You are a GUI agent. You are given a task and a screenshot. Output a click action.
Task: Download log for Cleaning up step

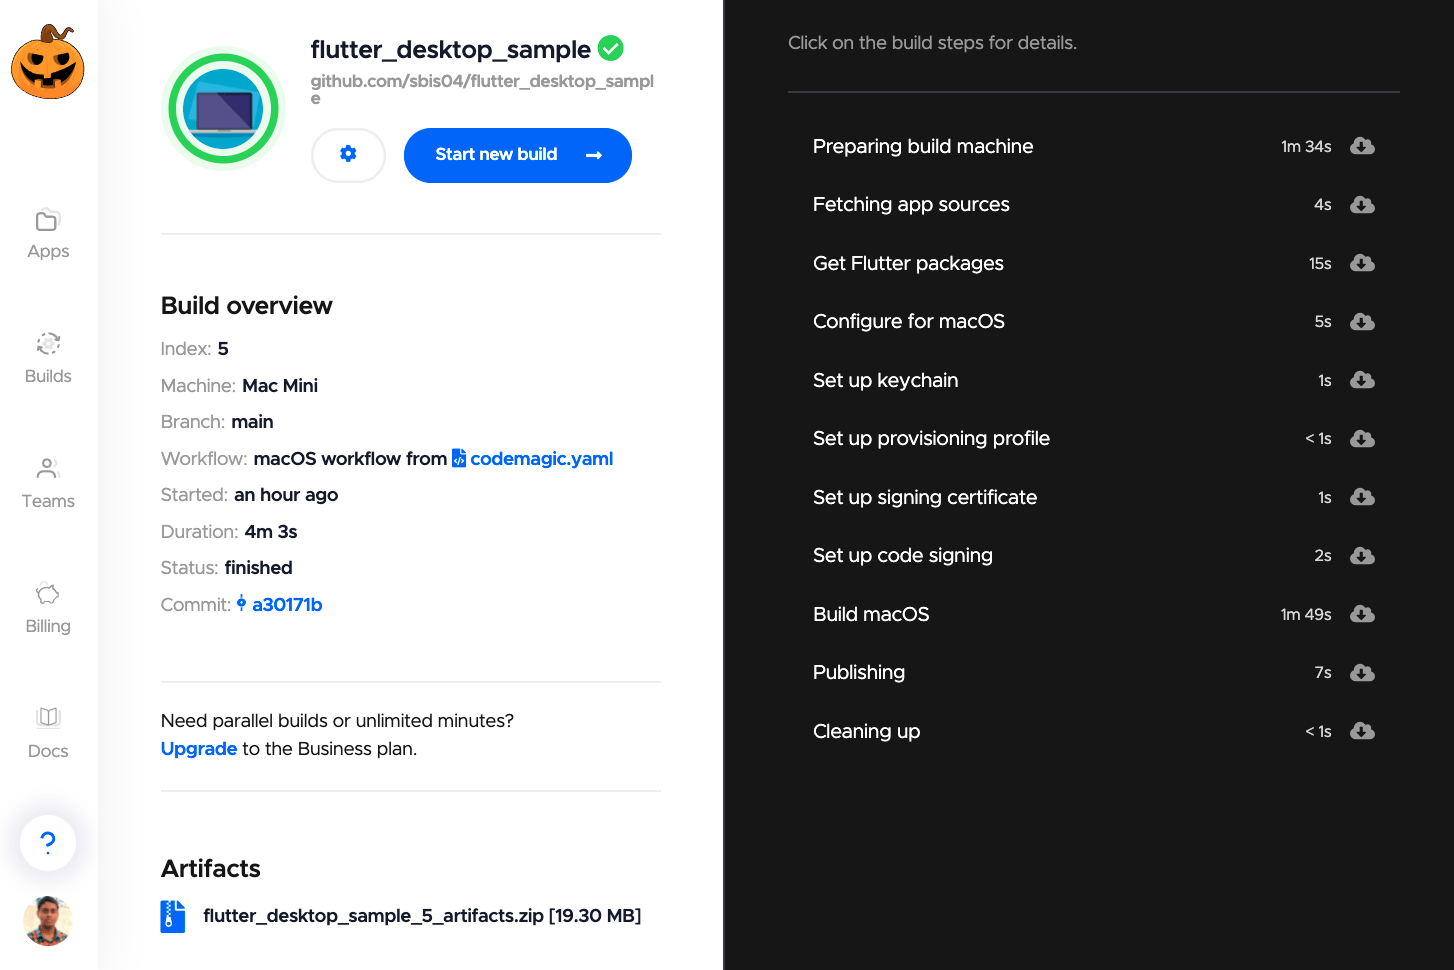[x=1362, y=731]
